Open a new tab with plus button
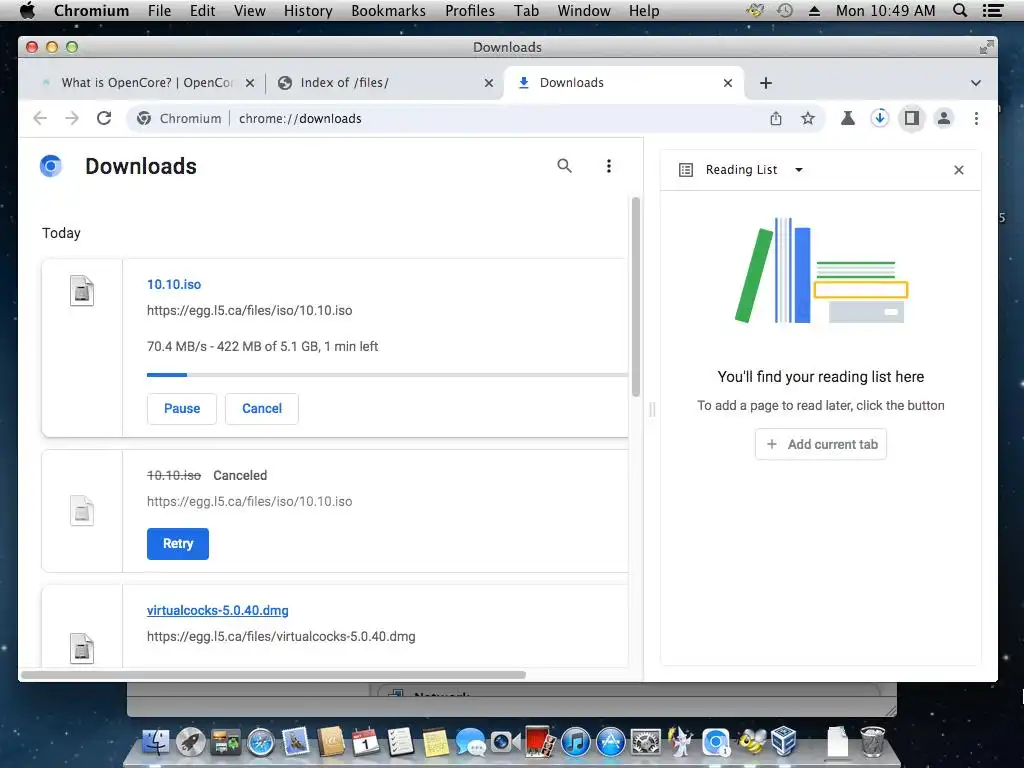The width and height of the screenshot is (1024, 768). (766, 83)
